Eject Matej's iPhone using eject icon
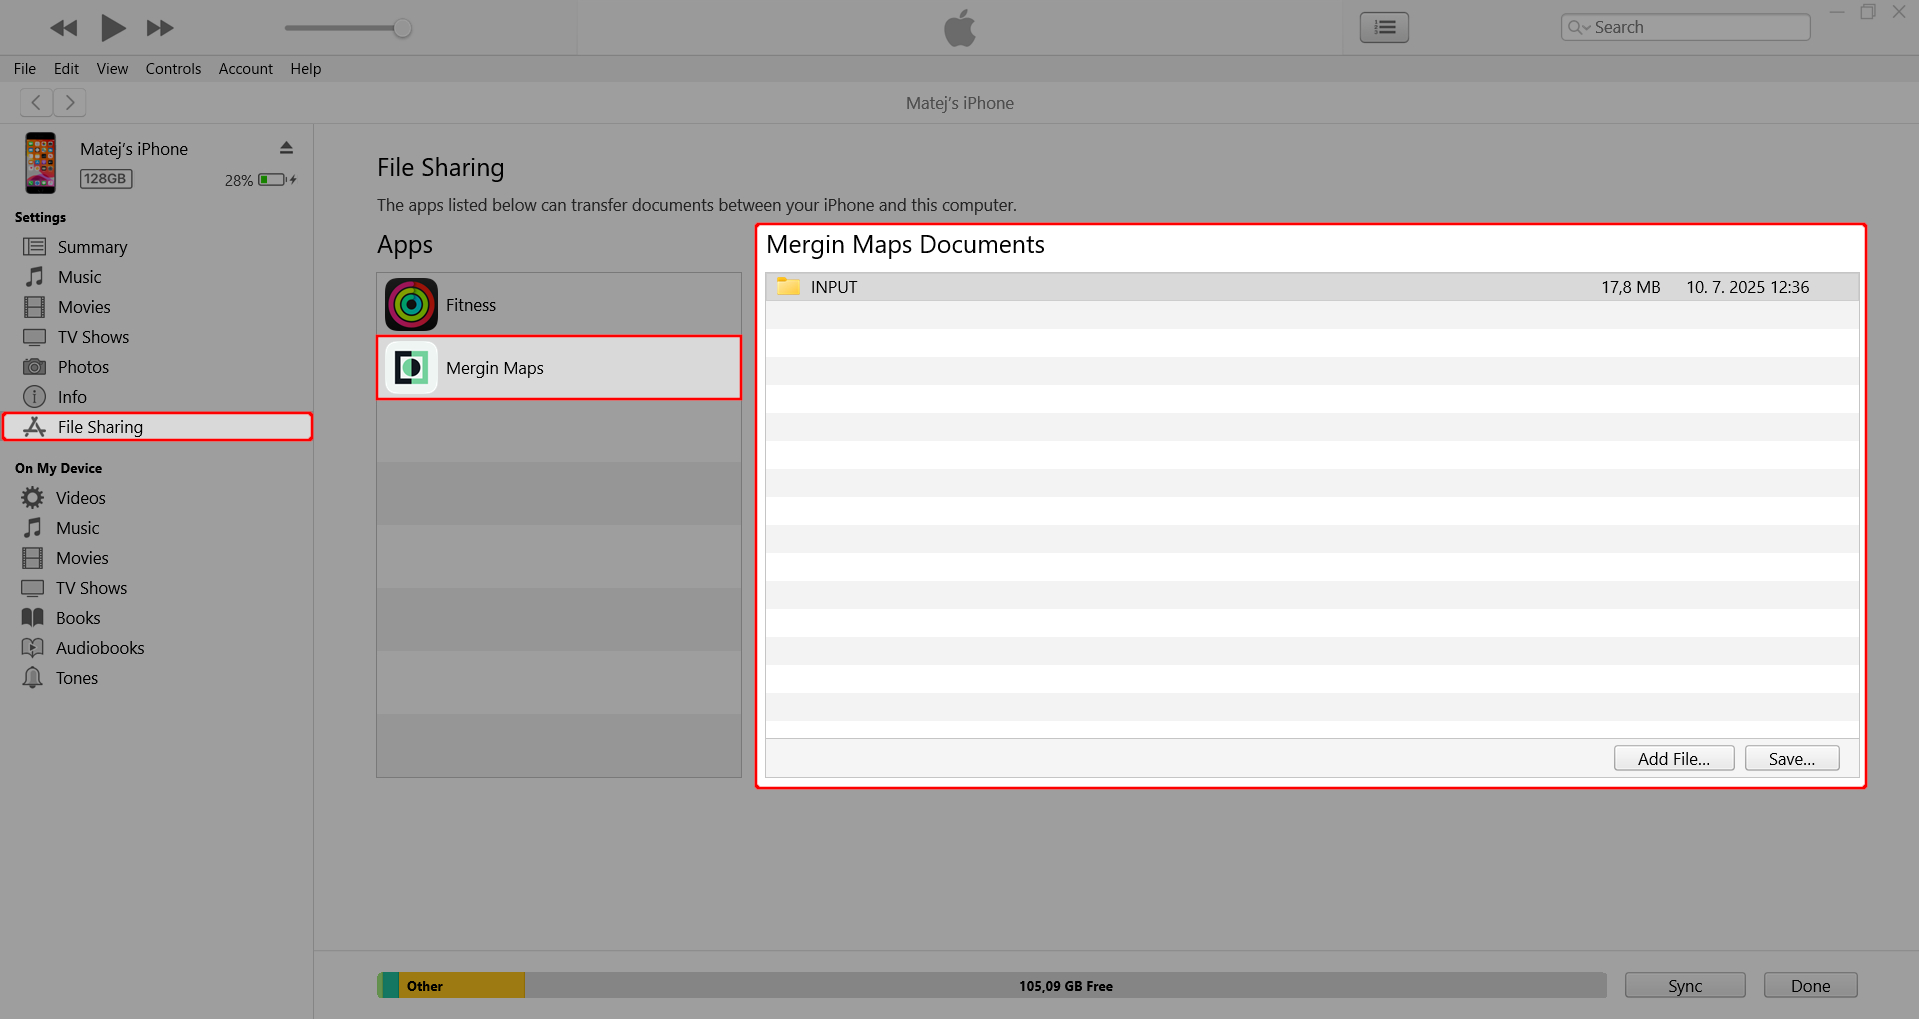 pyautogui.click(x=286, y=147)
